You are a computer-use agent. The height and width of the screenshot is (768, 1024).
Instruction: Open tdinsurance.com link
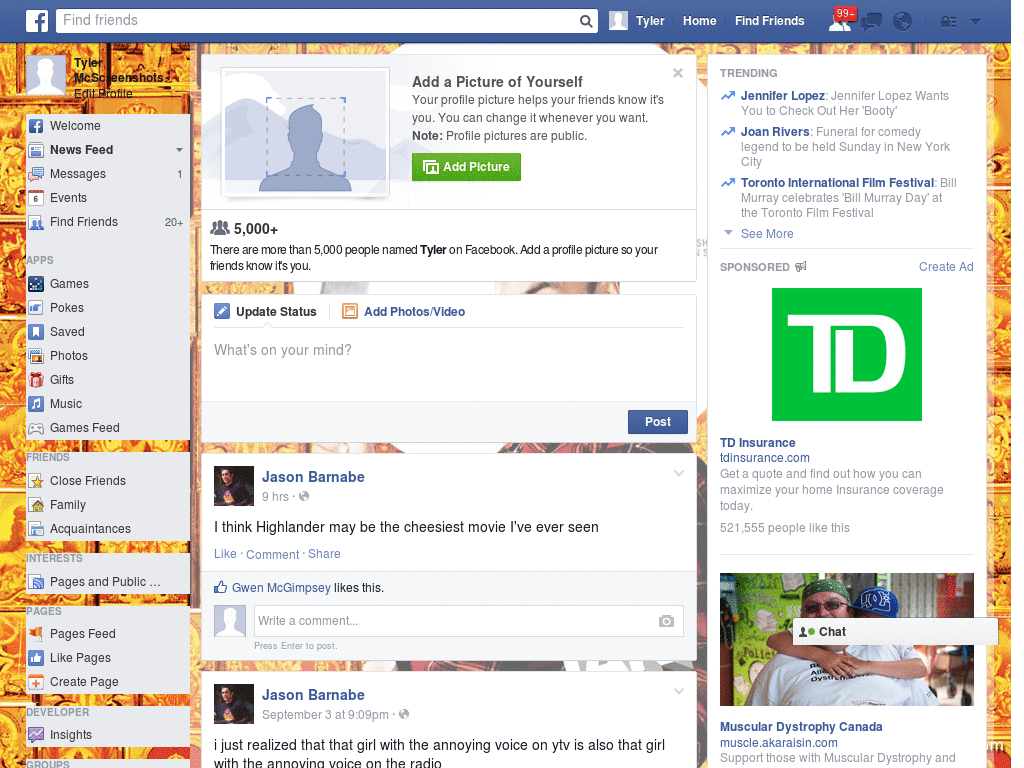pyautogui.click(x=765, y=458)
